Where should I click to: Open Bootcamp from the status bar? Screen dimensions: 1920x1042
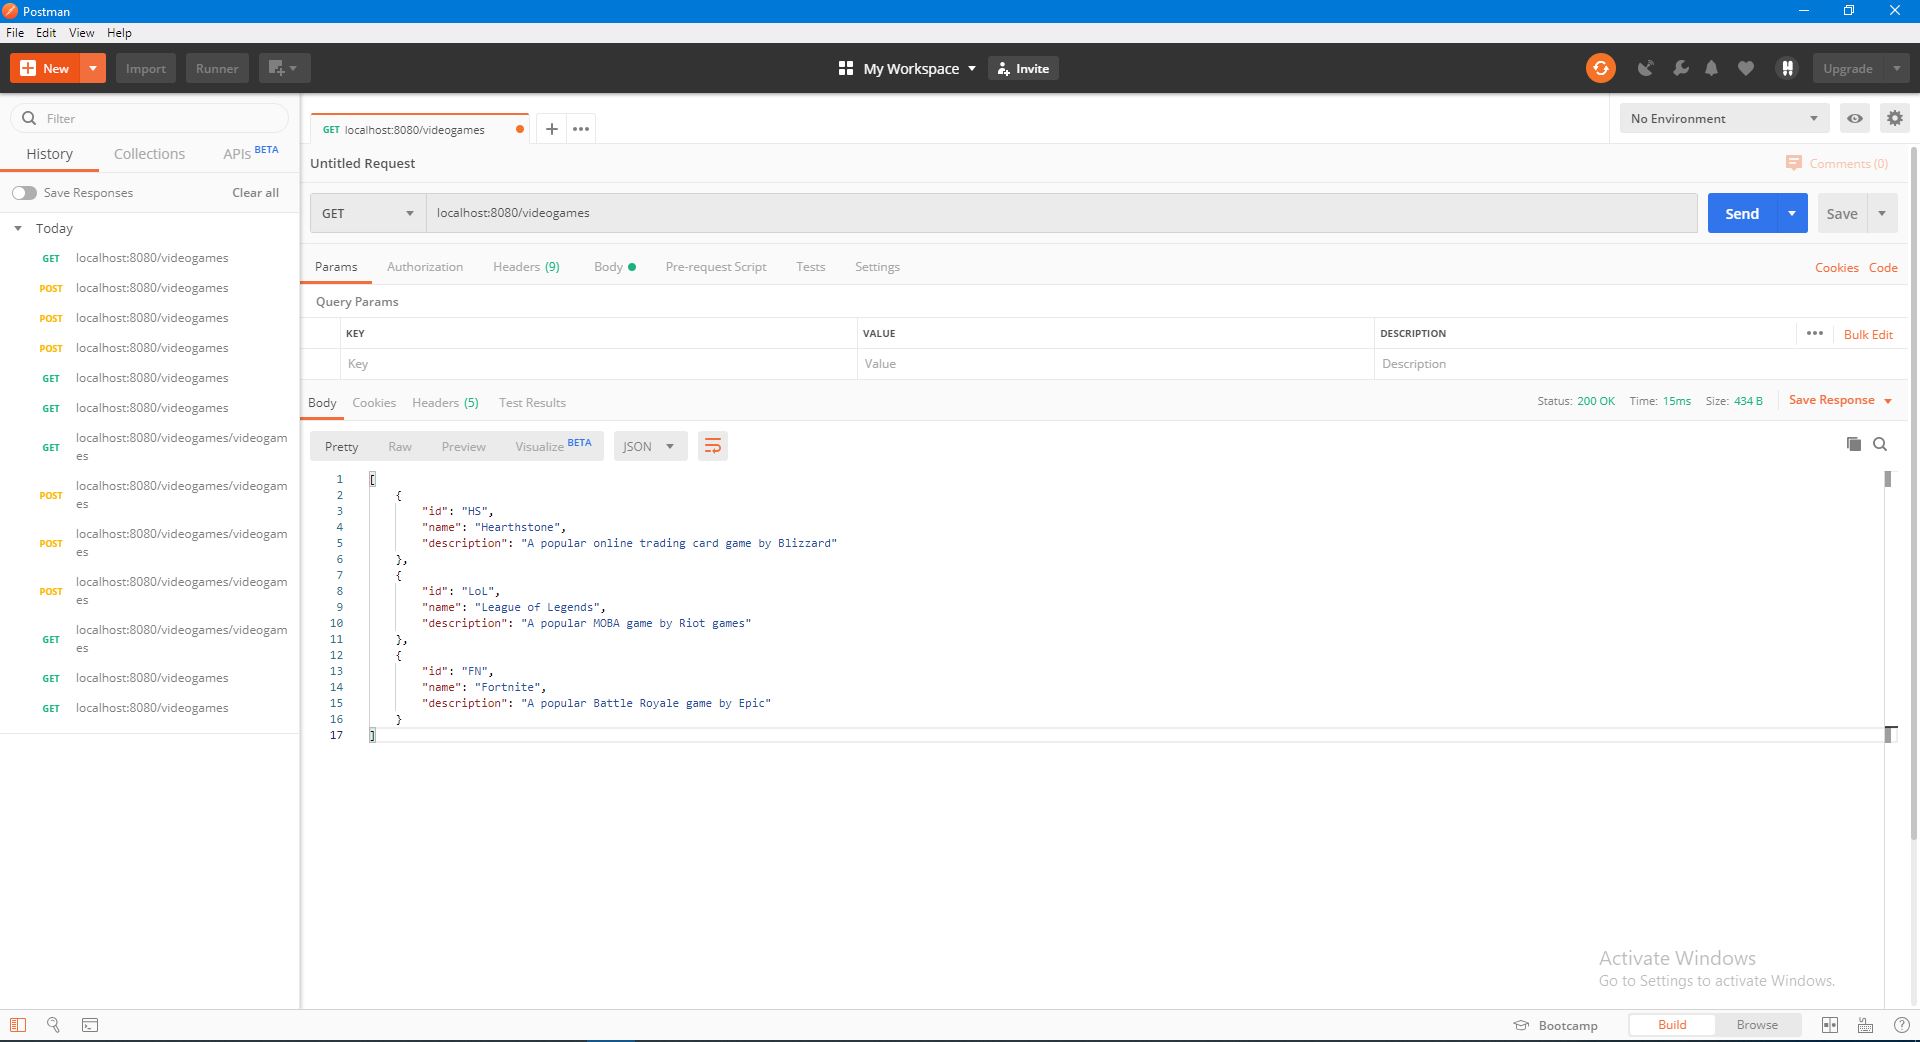1555,1025
